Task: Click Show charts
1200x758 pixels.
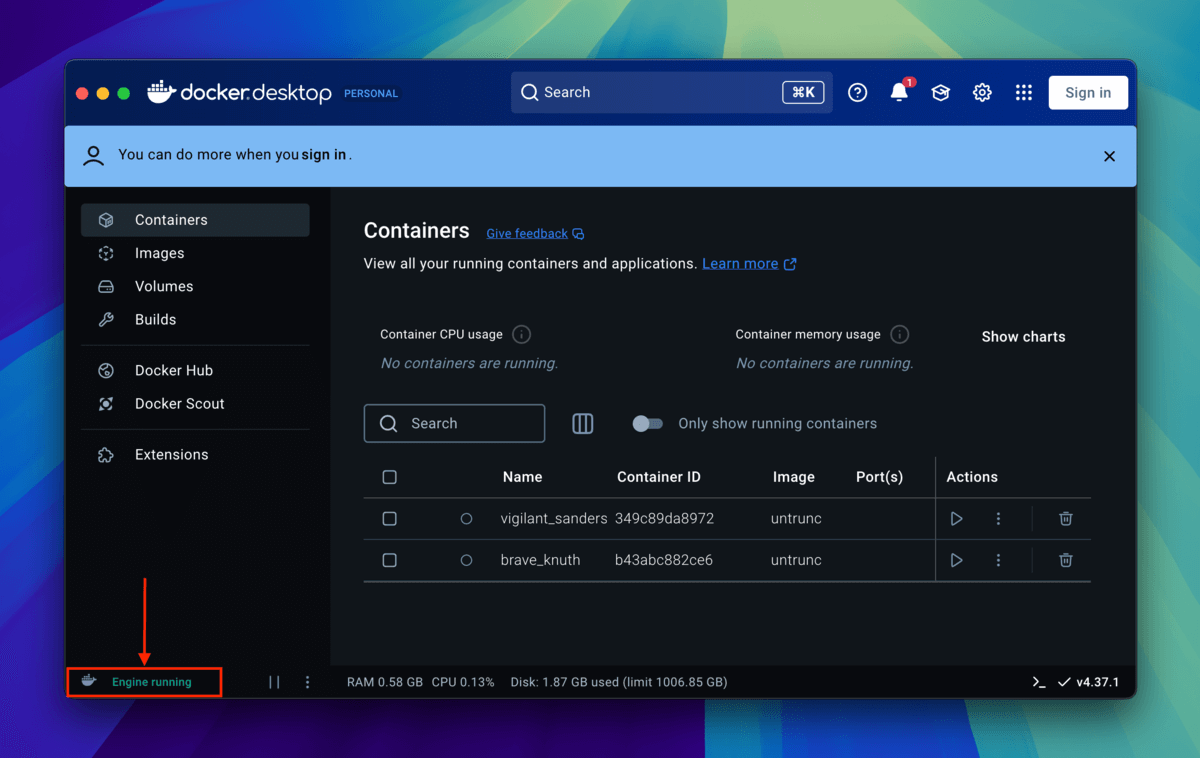Action: coord(1023,337)
